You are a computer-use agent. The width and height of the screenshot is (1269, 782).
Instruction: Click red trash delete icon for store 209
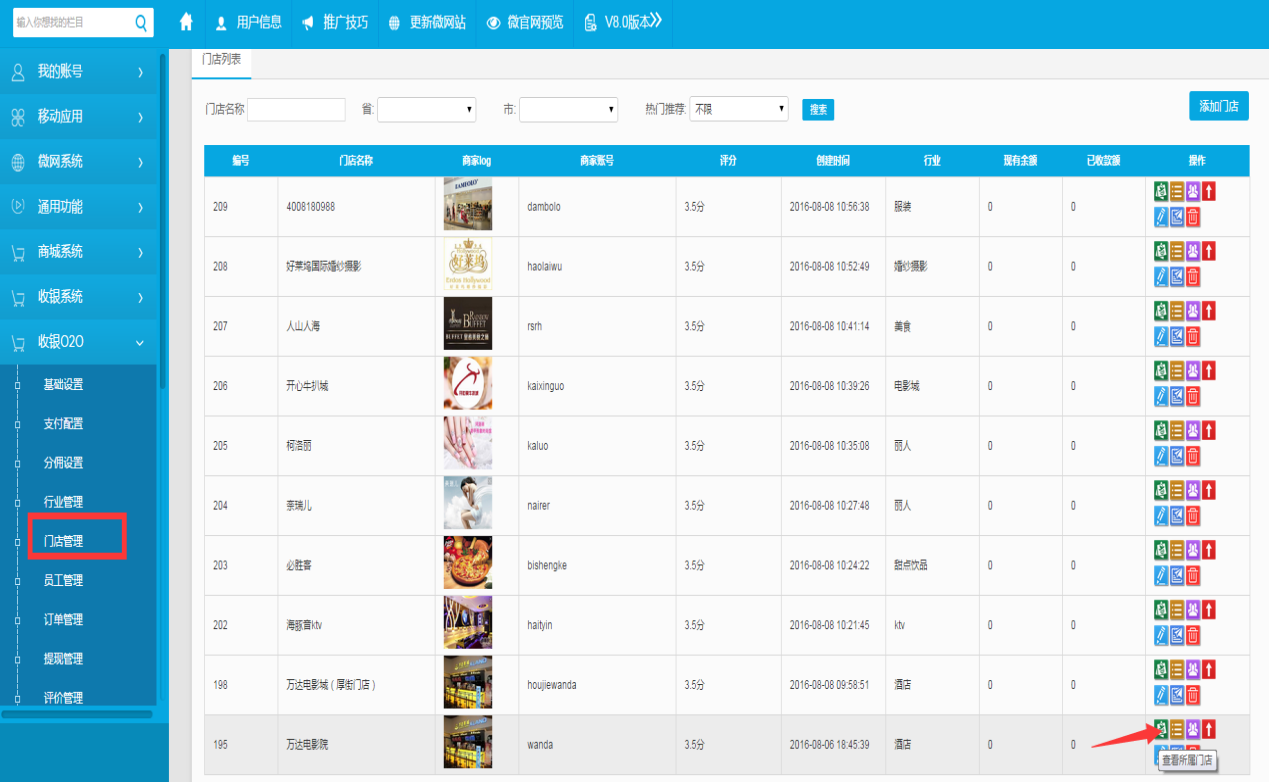click(1193, 217)
